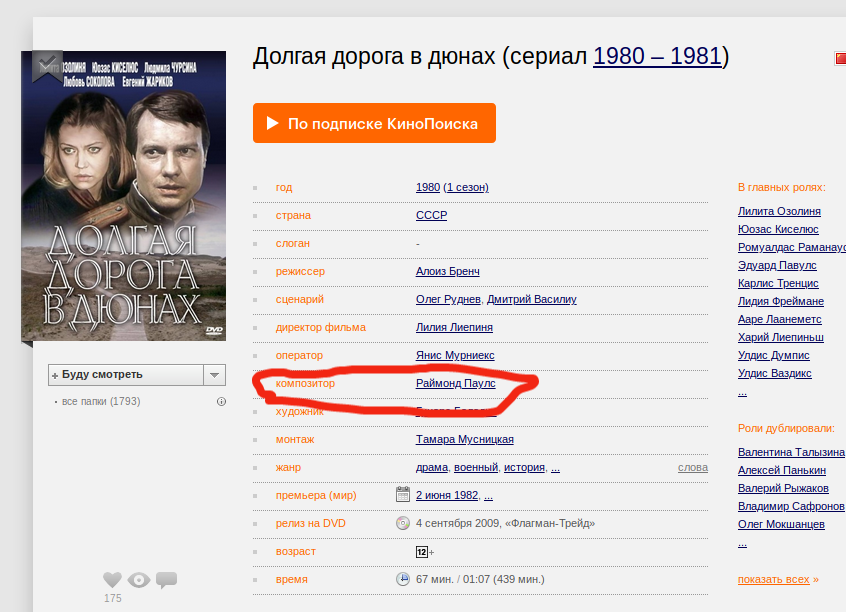Open the 1980 – 1981 years link in title
The height and width of the screenshot is (612, 846).
point(657,56)
